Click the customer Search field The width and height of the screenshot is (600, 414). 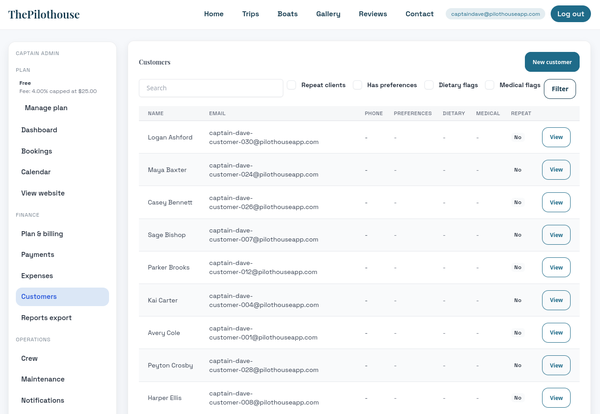tap(211, 88)
